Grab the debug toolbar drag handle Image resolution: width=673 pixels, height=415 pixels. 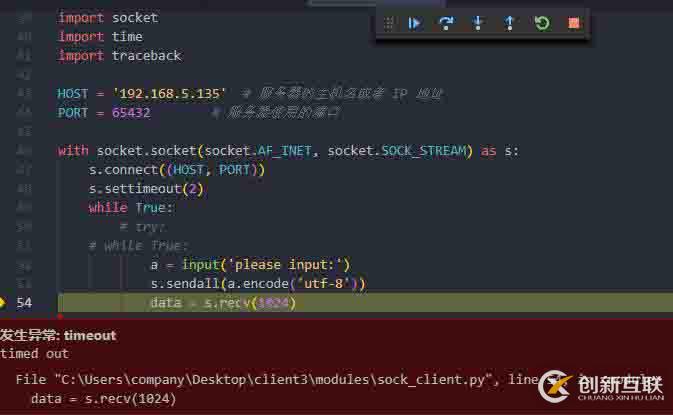(388, 23)
